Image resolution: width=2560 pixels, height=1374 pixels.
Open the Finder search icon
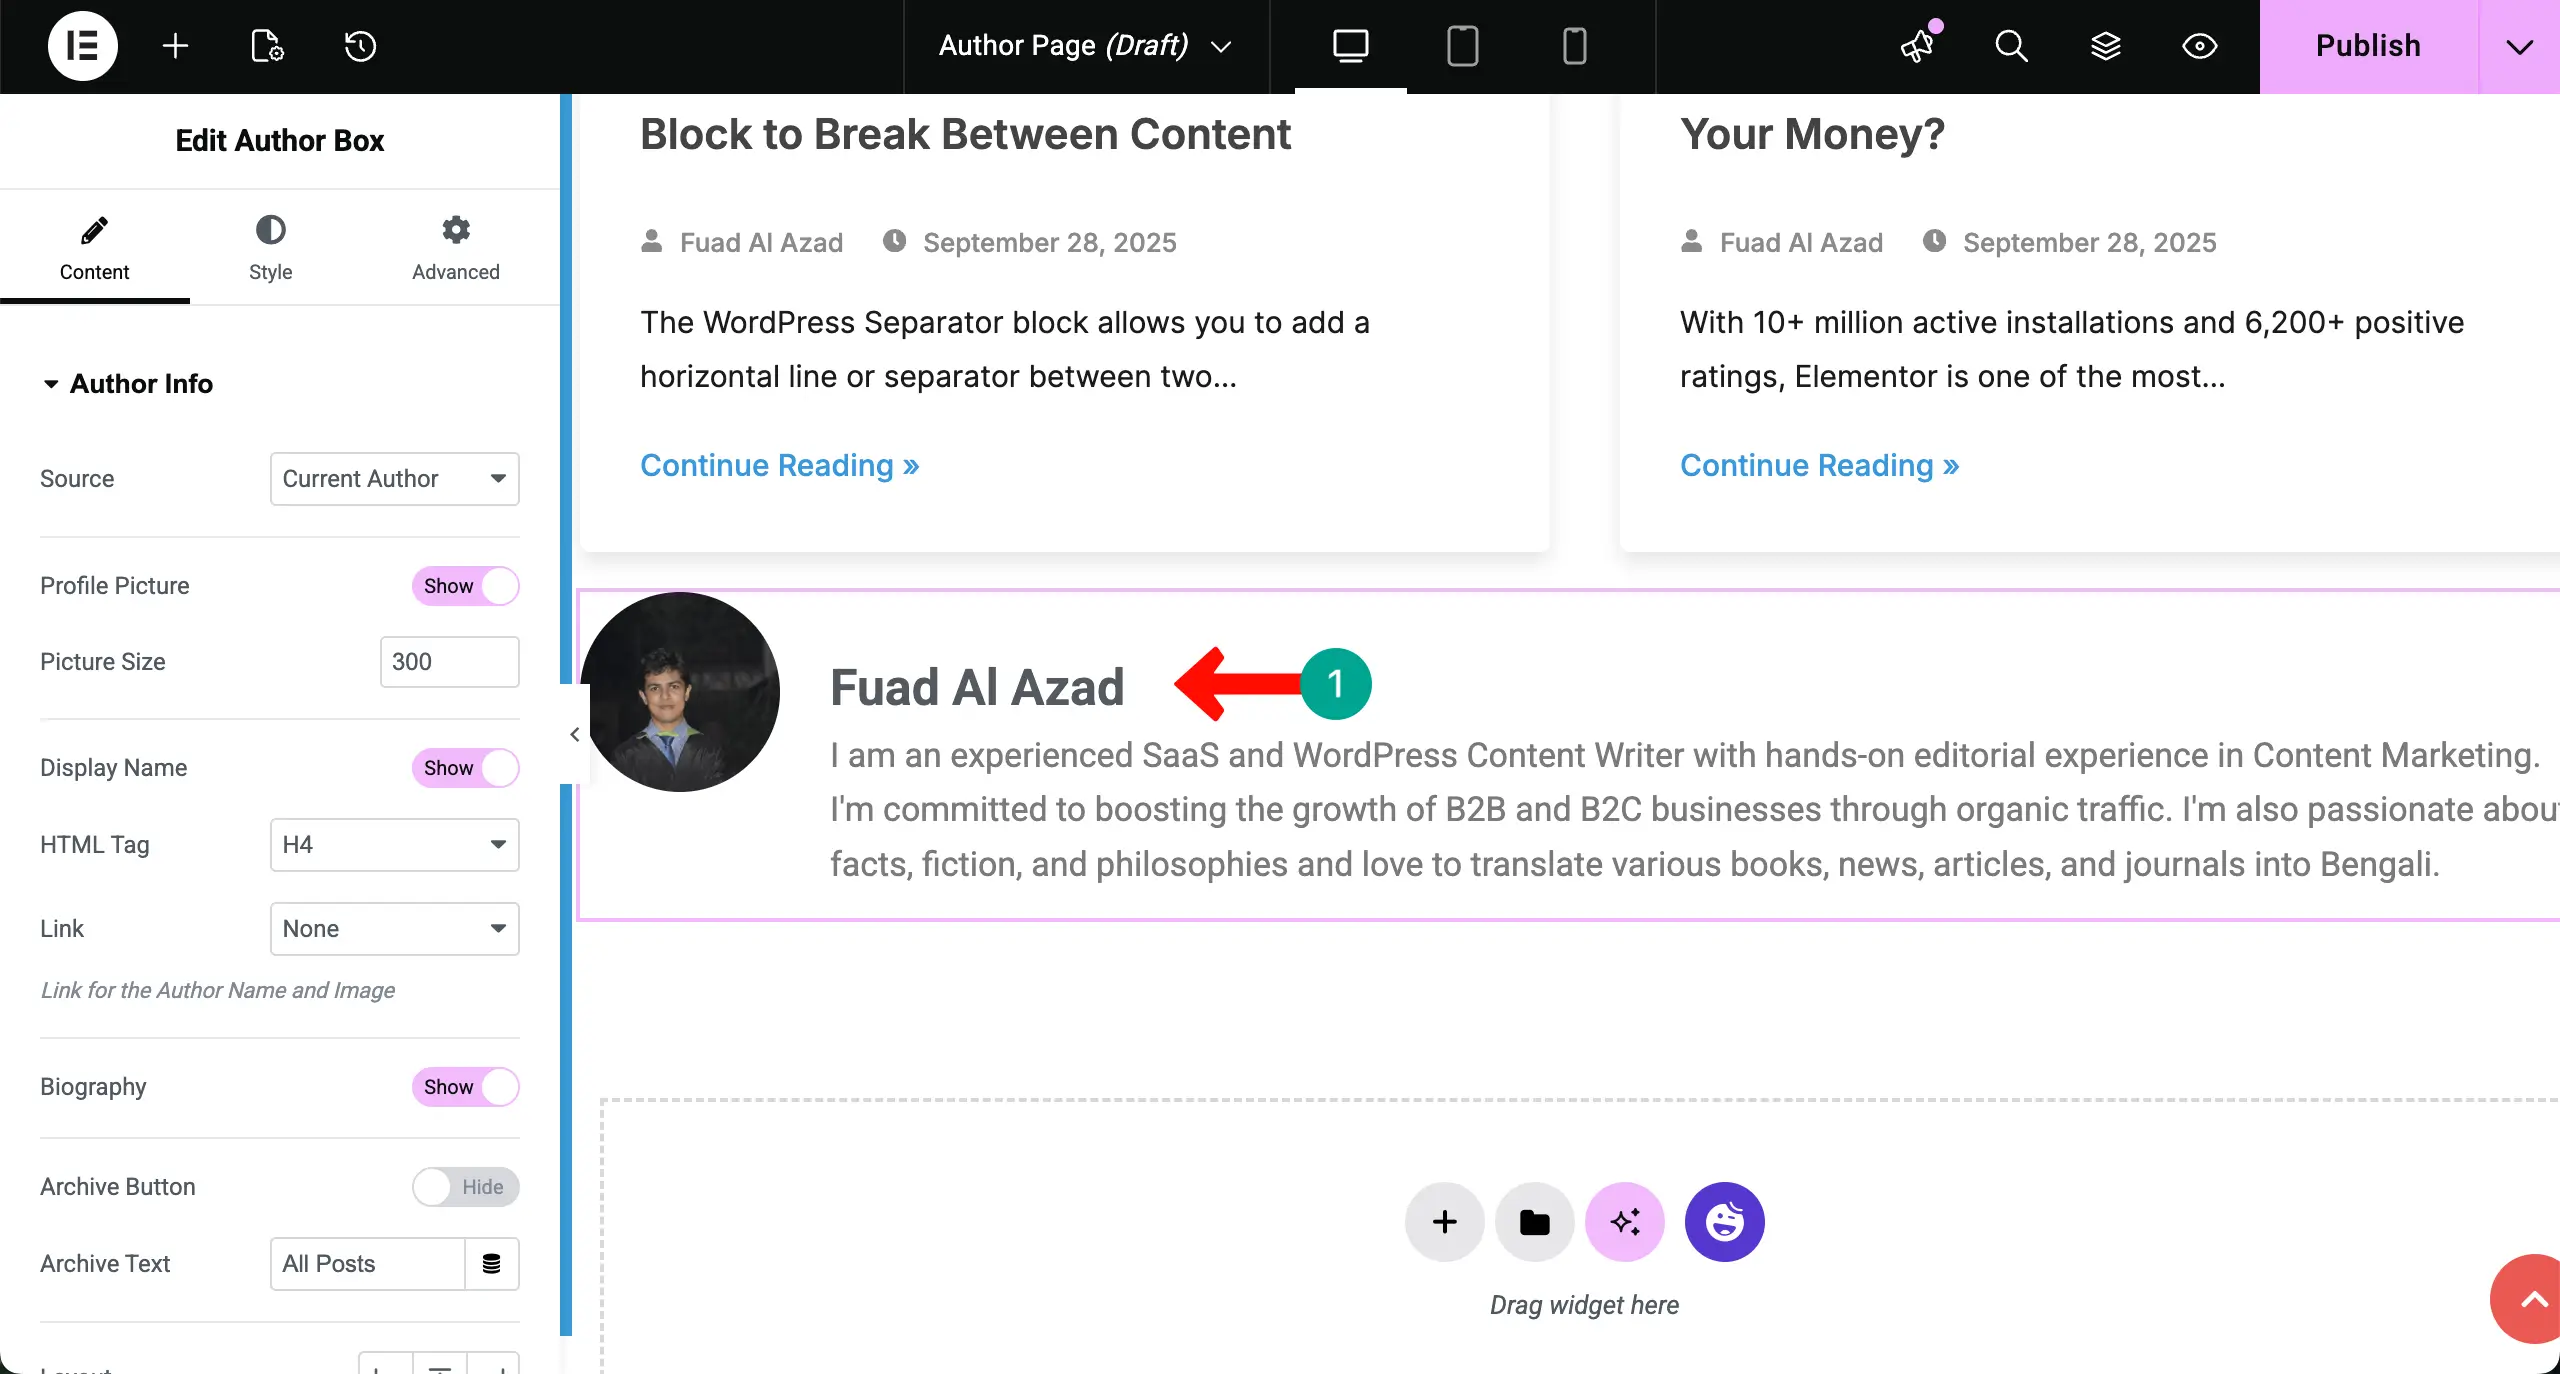(x=2011, y=46)
